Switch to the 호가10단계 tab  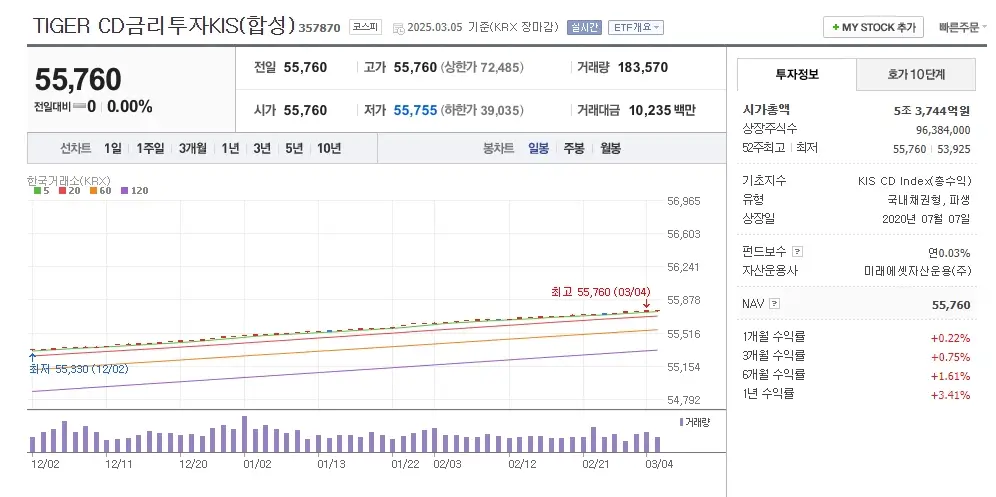[916, 75]
